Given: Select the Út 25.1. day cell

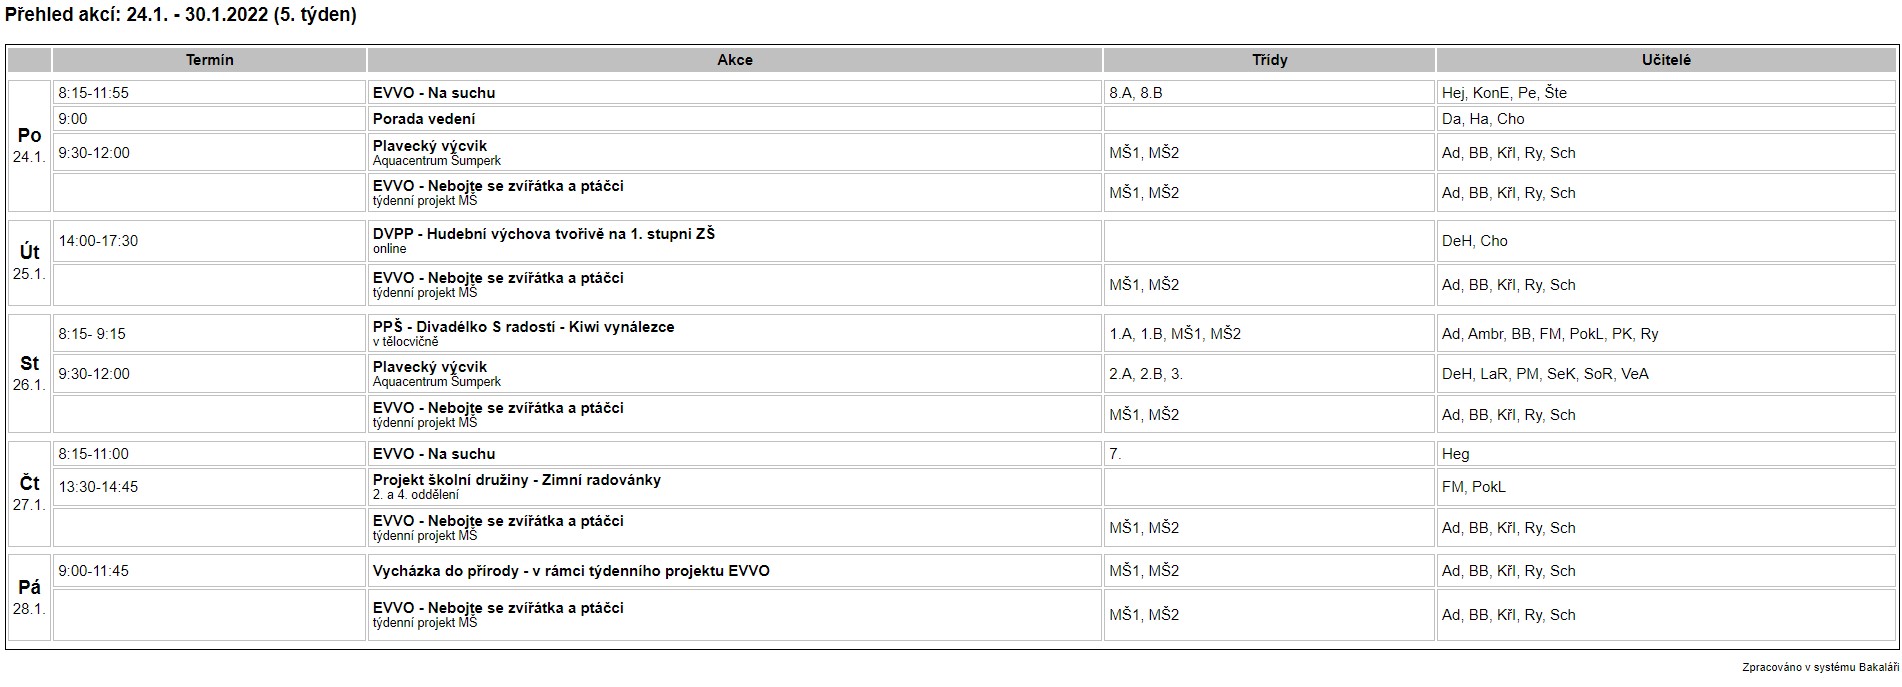Looking at the screenshot, I should (x=29, y=262).
